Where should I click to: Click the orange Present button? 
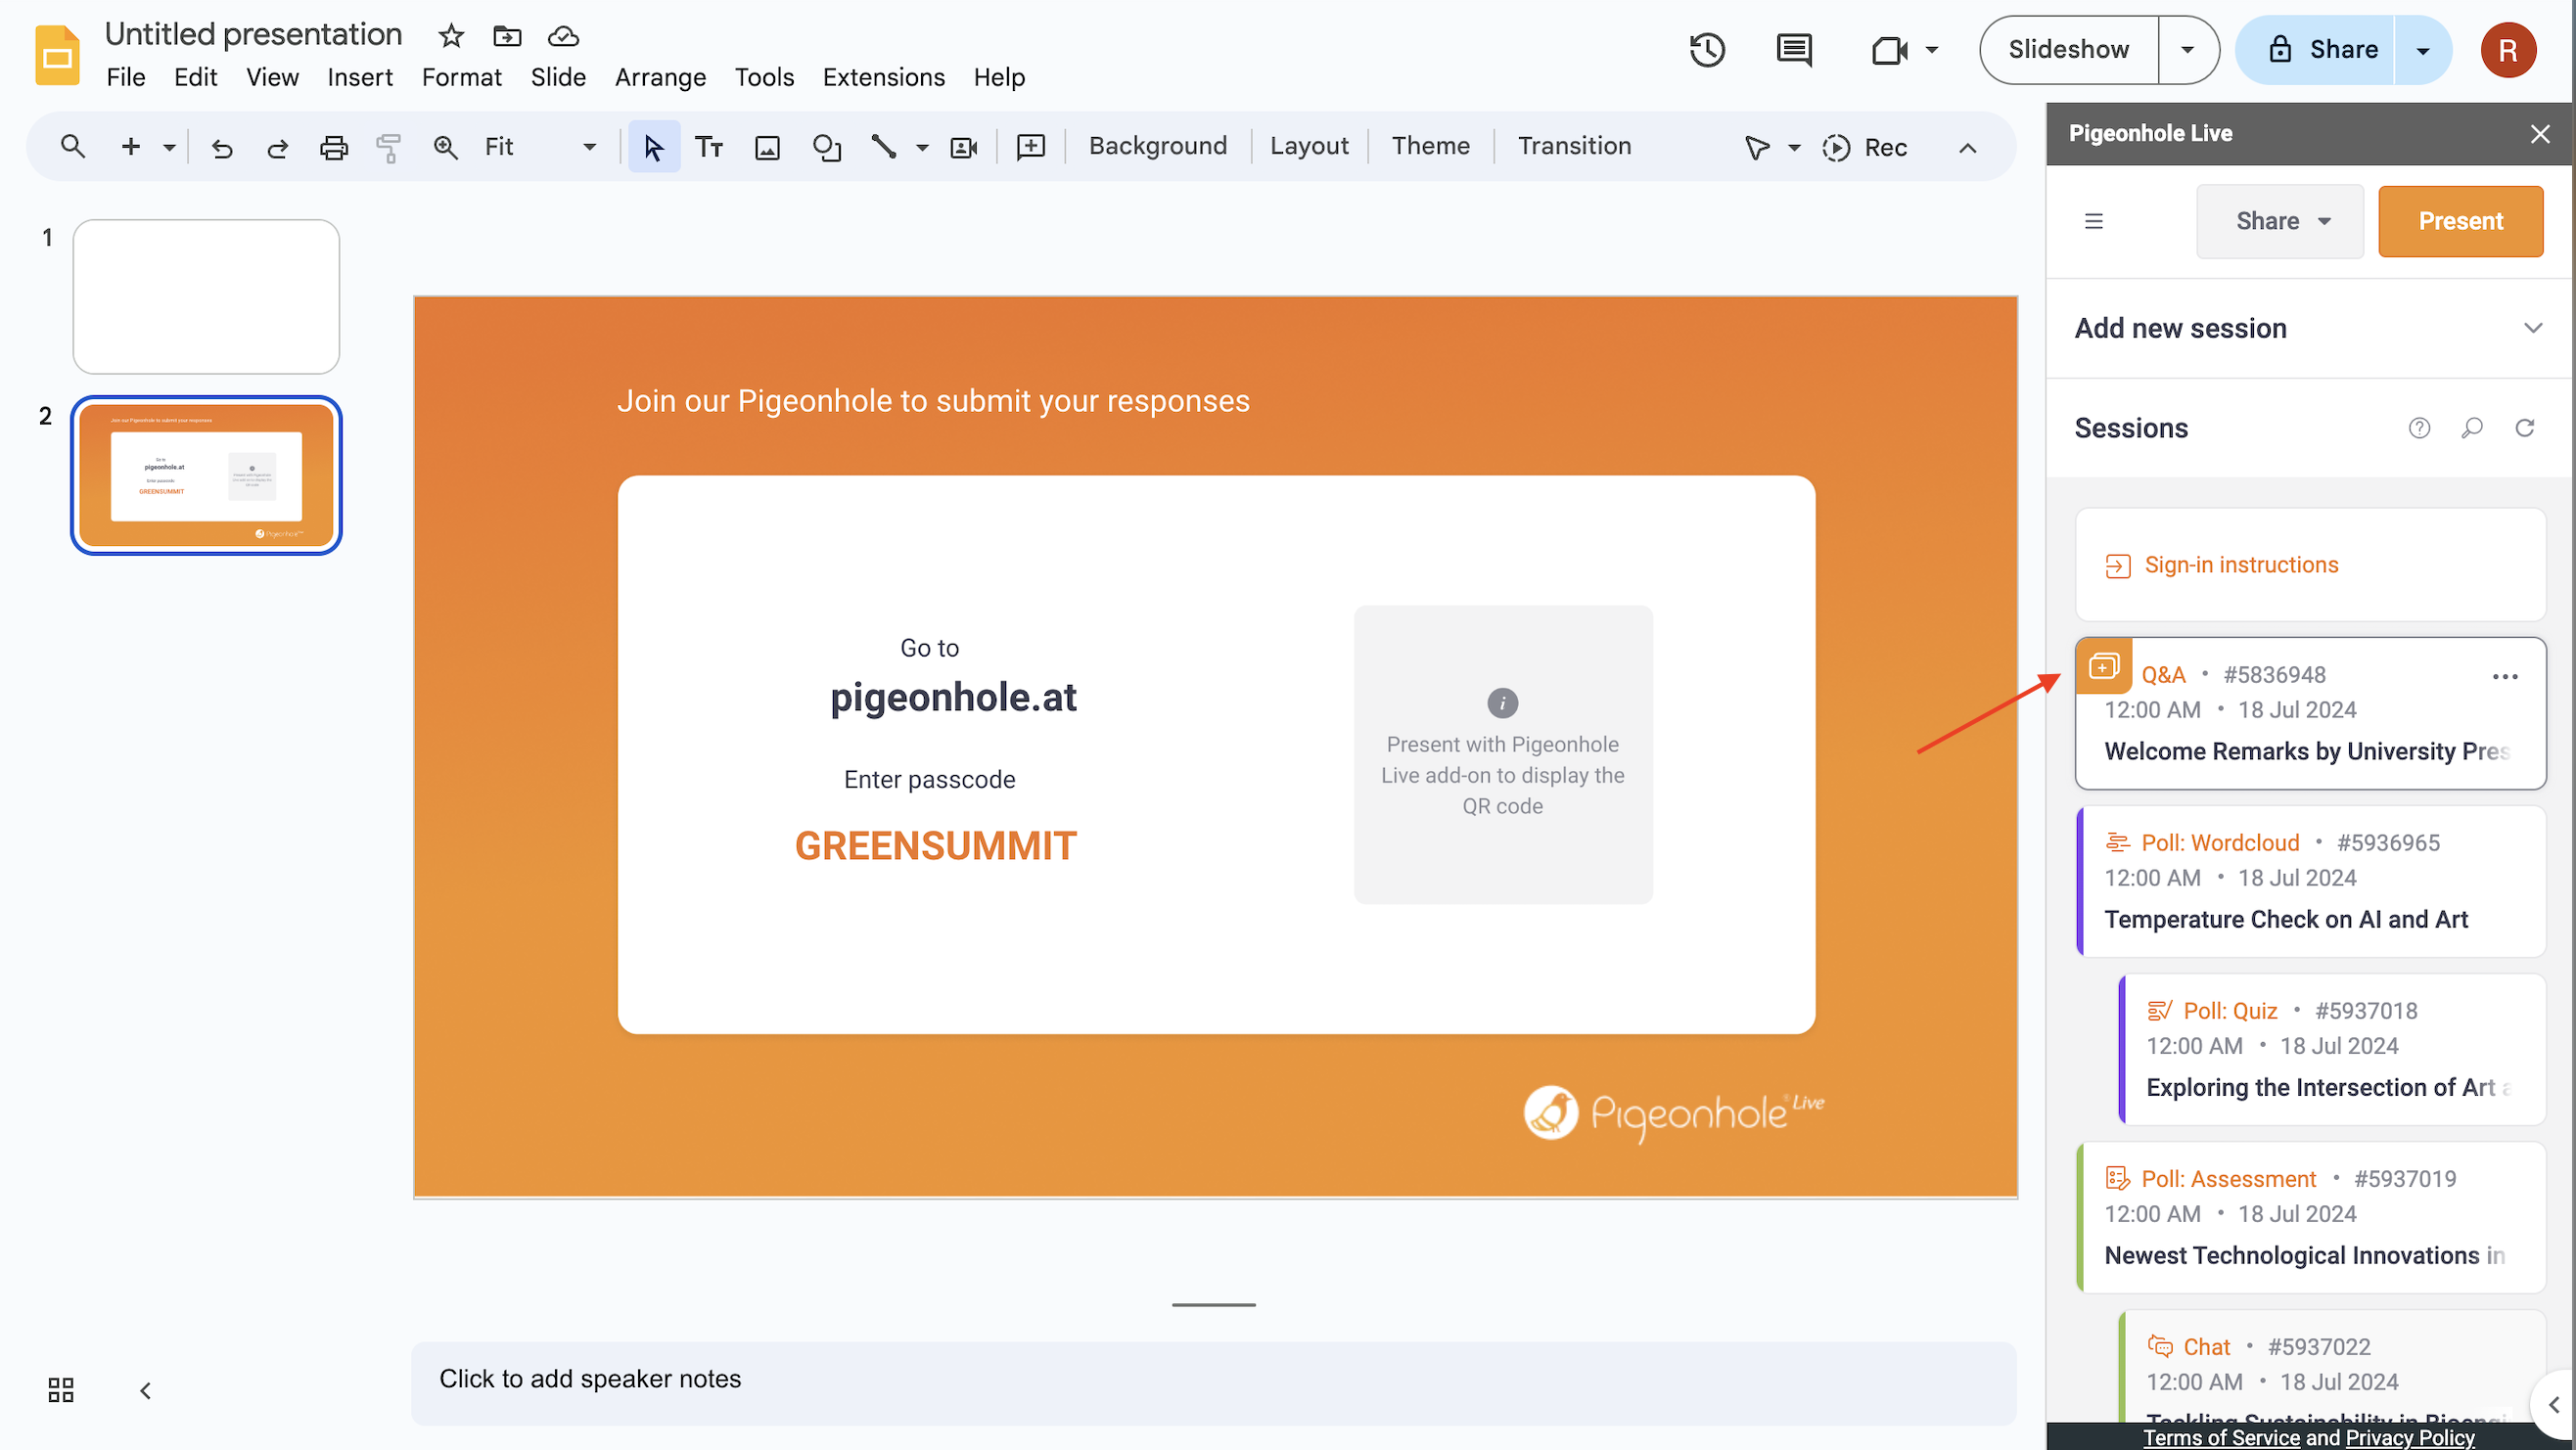(x=2460, y=221)
